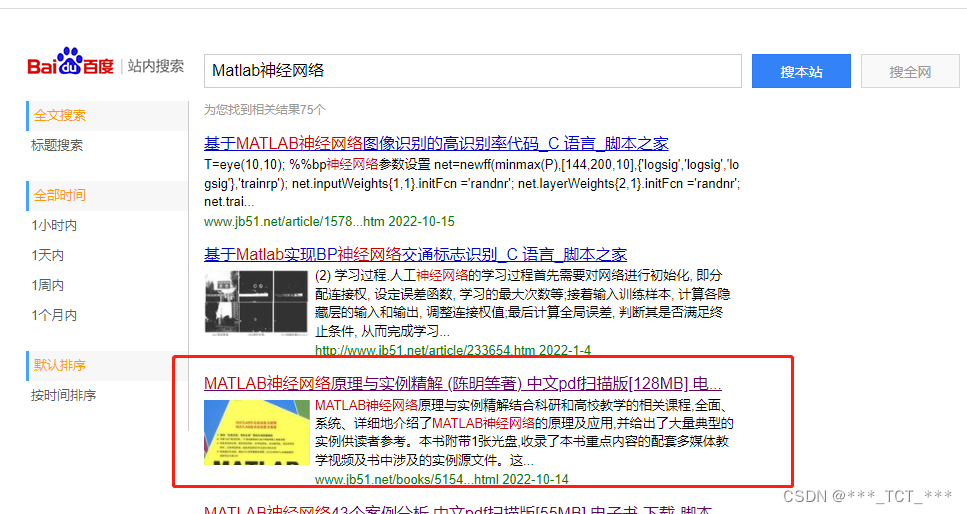967x514 pixels.
Task: Filter results to 1个月内
Action: 54,315
